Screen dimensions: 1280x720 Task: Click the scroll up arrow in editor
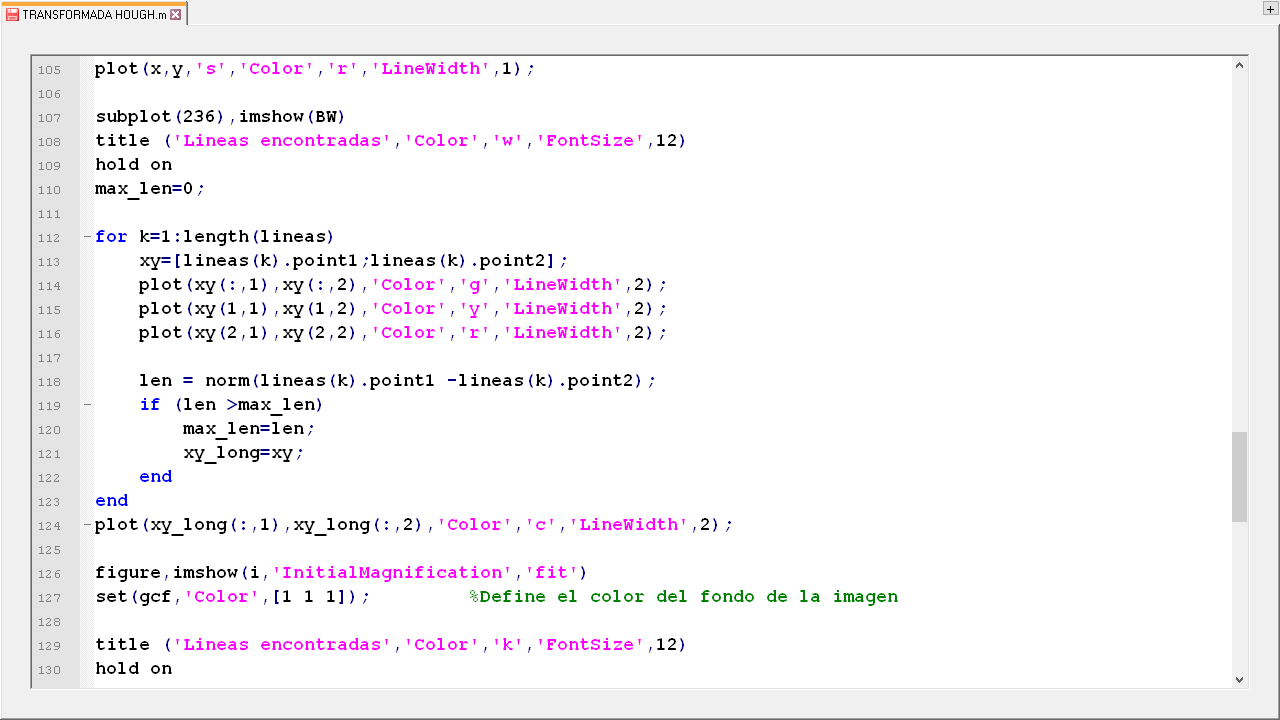[x=1240, y=65]
